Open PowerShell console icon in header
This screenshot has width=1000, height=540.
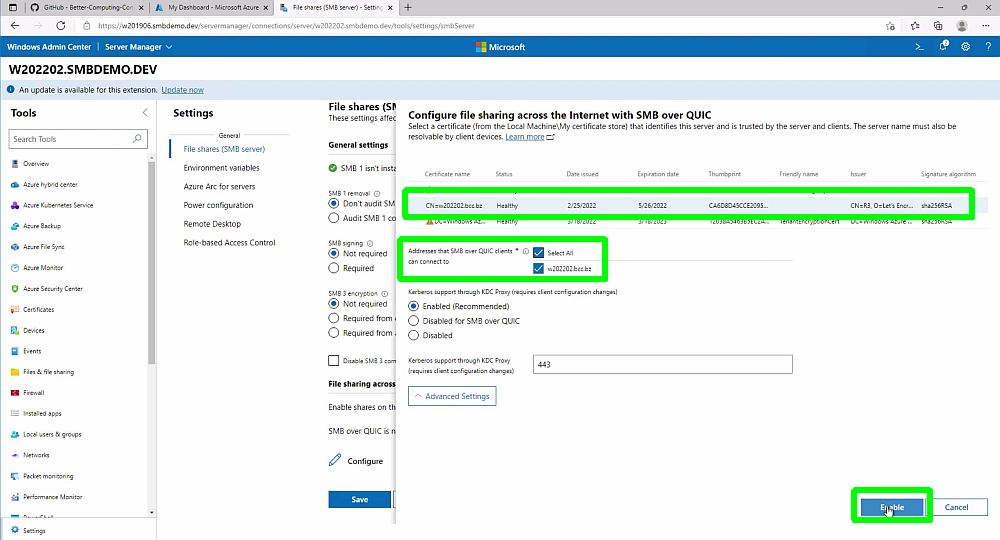coord(919,47)
